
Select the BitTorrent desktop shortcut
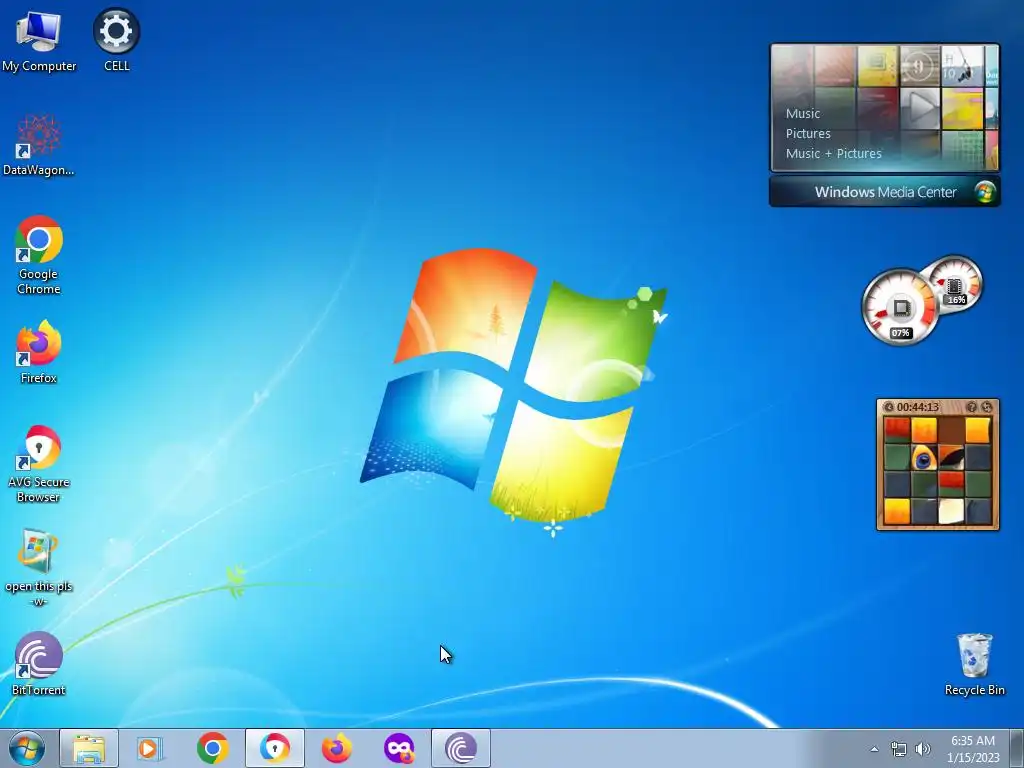click(39, 664)
